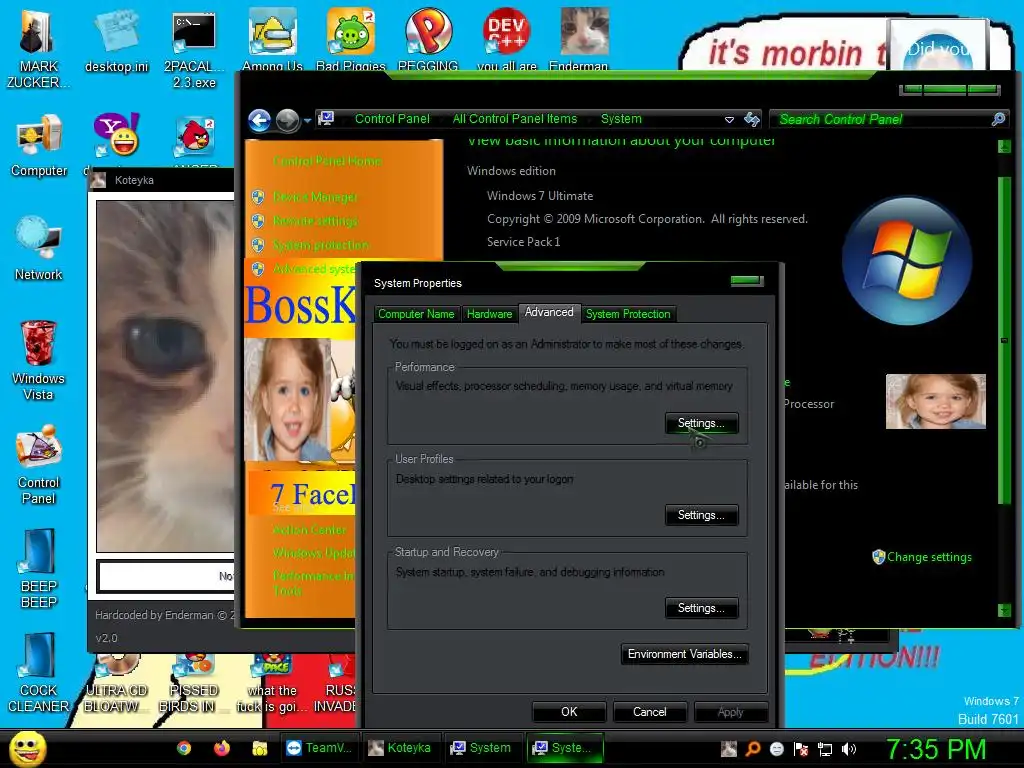Image resolution: width=1024 pixels, height=768 pixels.
Task: Click the Koteyka window title bar
Action: pos(161,180)
